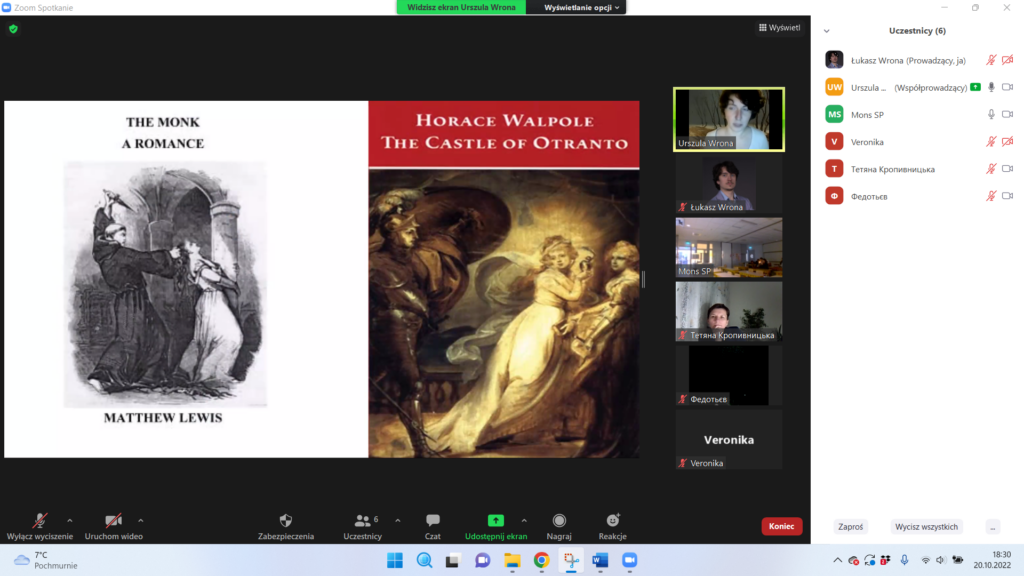
Task: Mute Mons SP's microphone in participant list
Action: [x=991, y=115]
